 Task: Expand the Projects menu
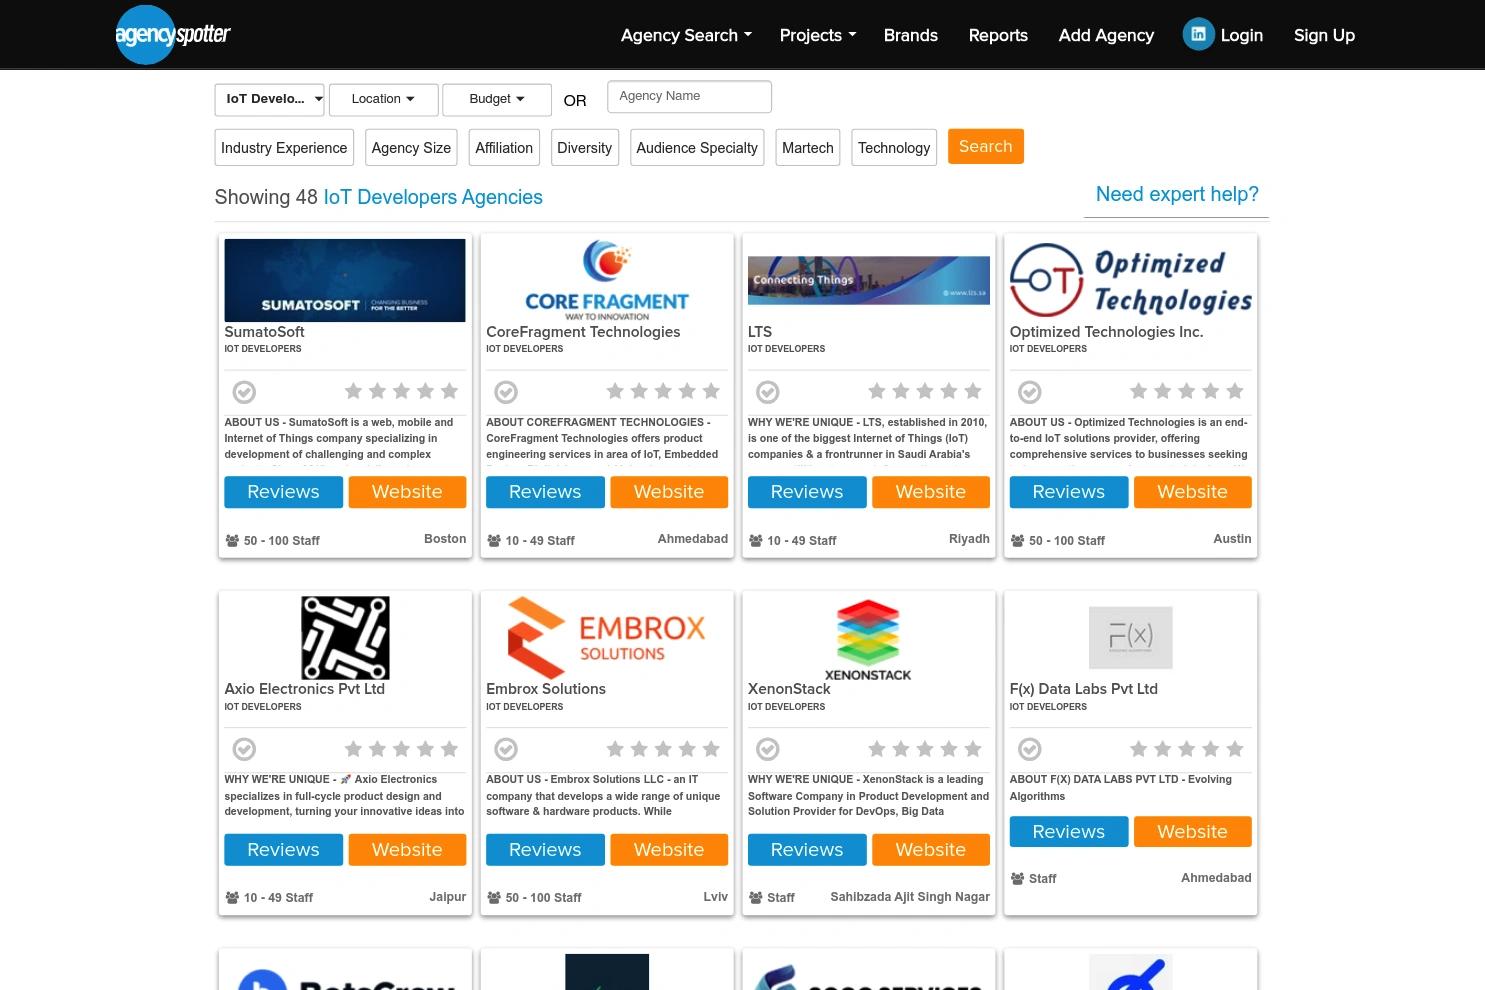coord(818,35)
